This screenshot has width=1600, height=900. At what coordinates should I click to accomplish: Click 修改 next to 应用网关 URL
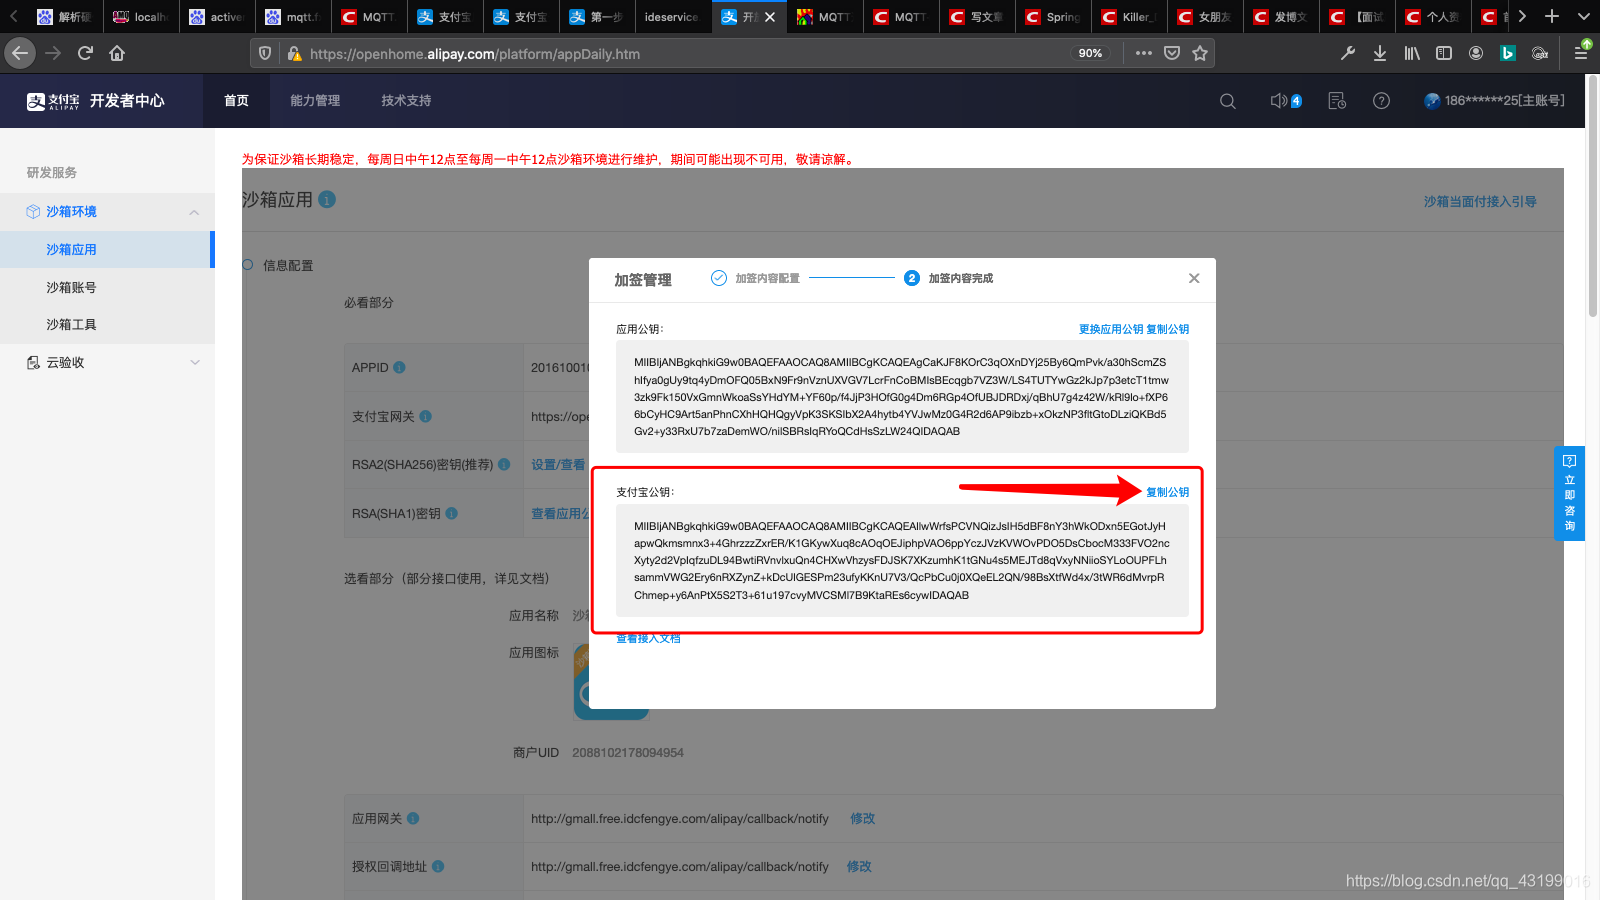(863, 818)
